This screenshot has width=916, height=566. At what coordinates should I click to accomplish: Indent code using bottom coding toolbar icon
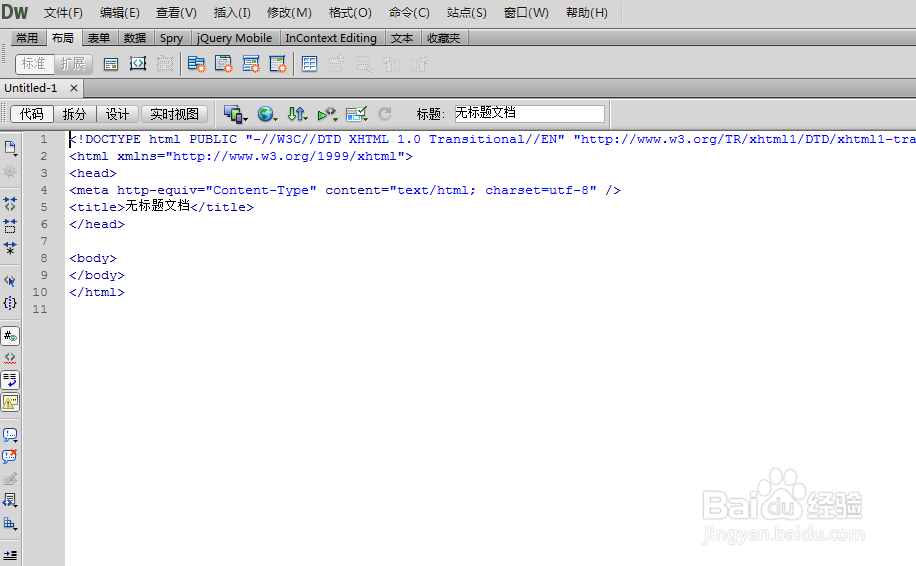10,555
